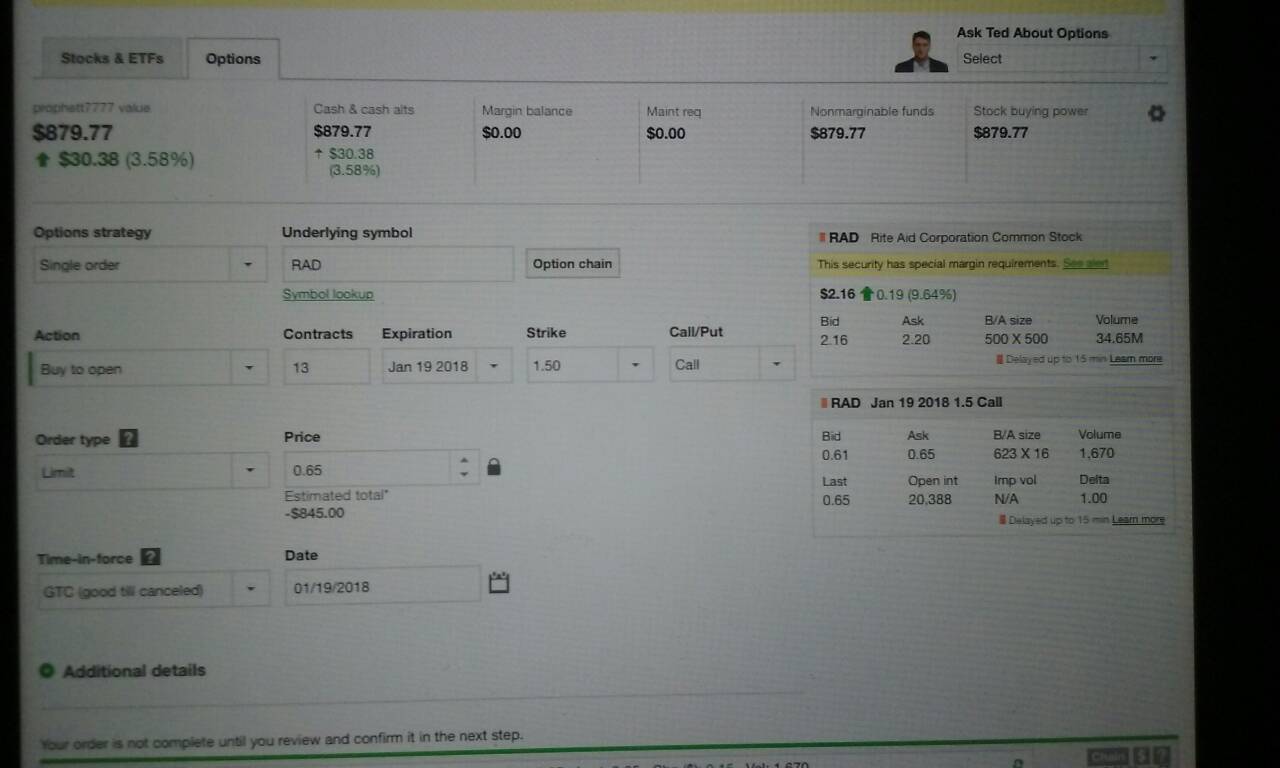
Task: Click the "Rite Aid Corporation Common Stock" title
Action: (x=976, y=237)
